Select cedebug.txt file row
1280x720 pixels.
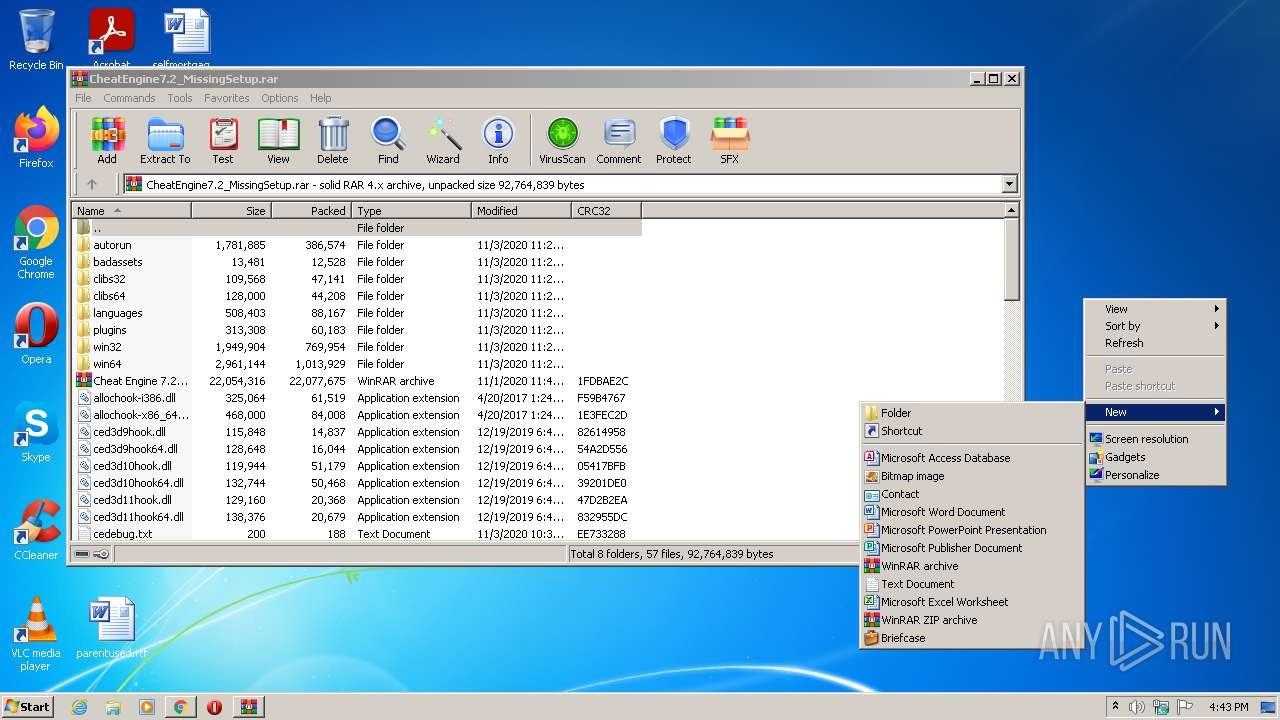tap(357, 534)
